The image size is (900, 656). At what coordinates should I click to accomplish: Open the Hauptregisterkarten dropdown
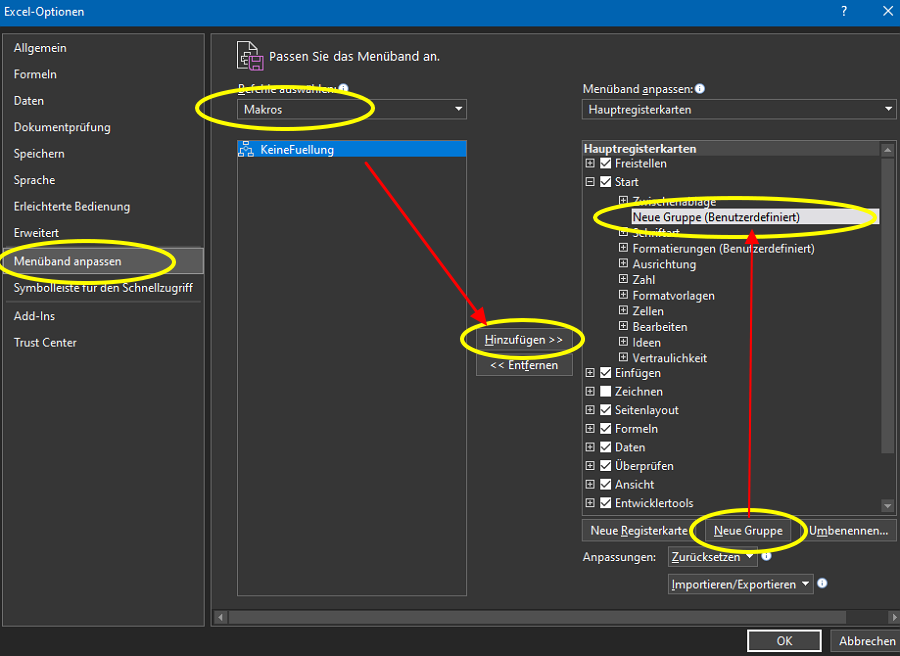tap(739, 109)
